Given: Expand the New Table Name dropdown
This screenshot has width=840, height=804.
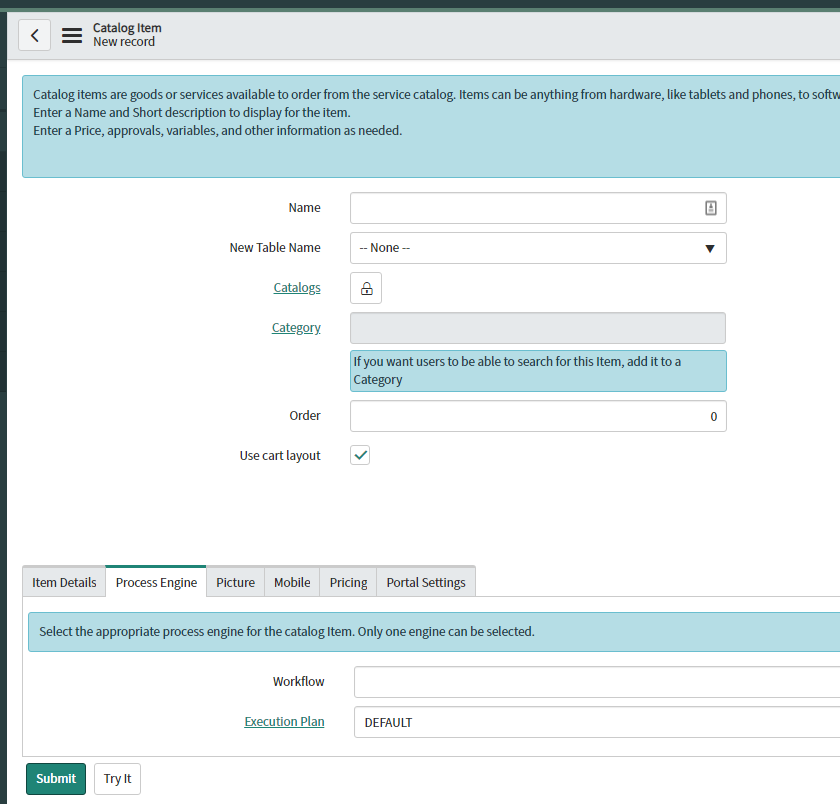Looking at the screenshot, I should pyautogui.click(x=538, y=248).
